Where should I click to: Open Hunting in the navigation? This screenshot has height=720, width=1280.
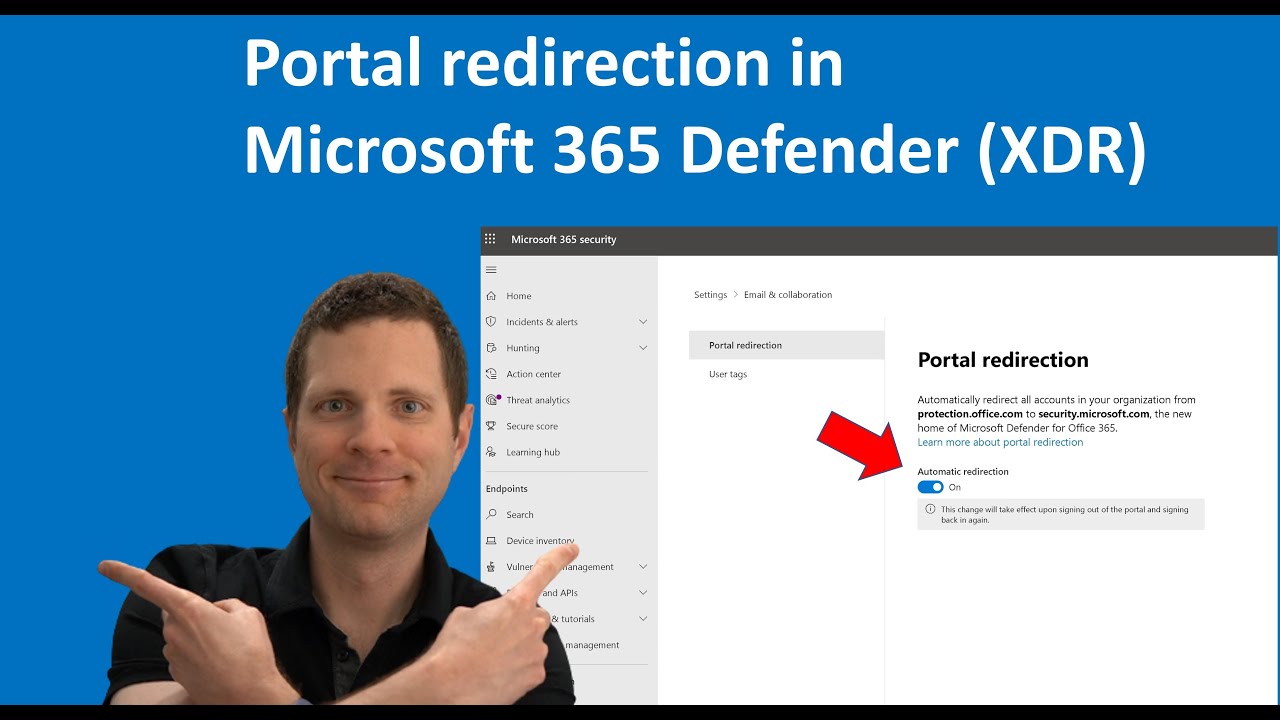click(x=523, y=348)
